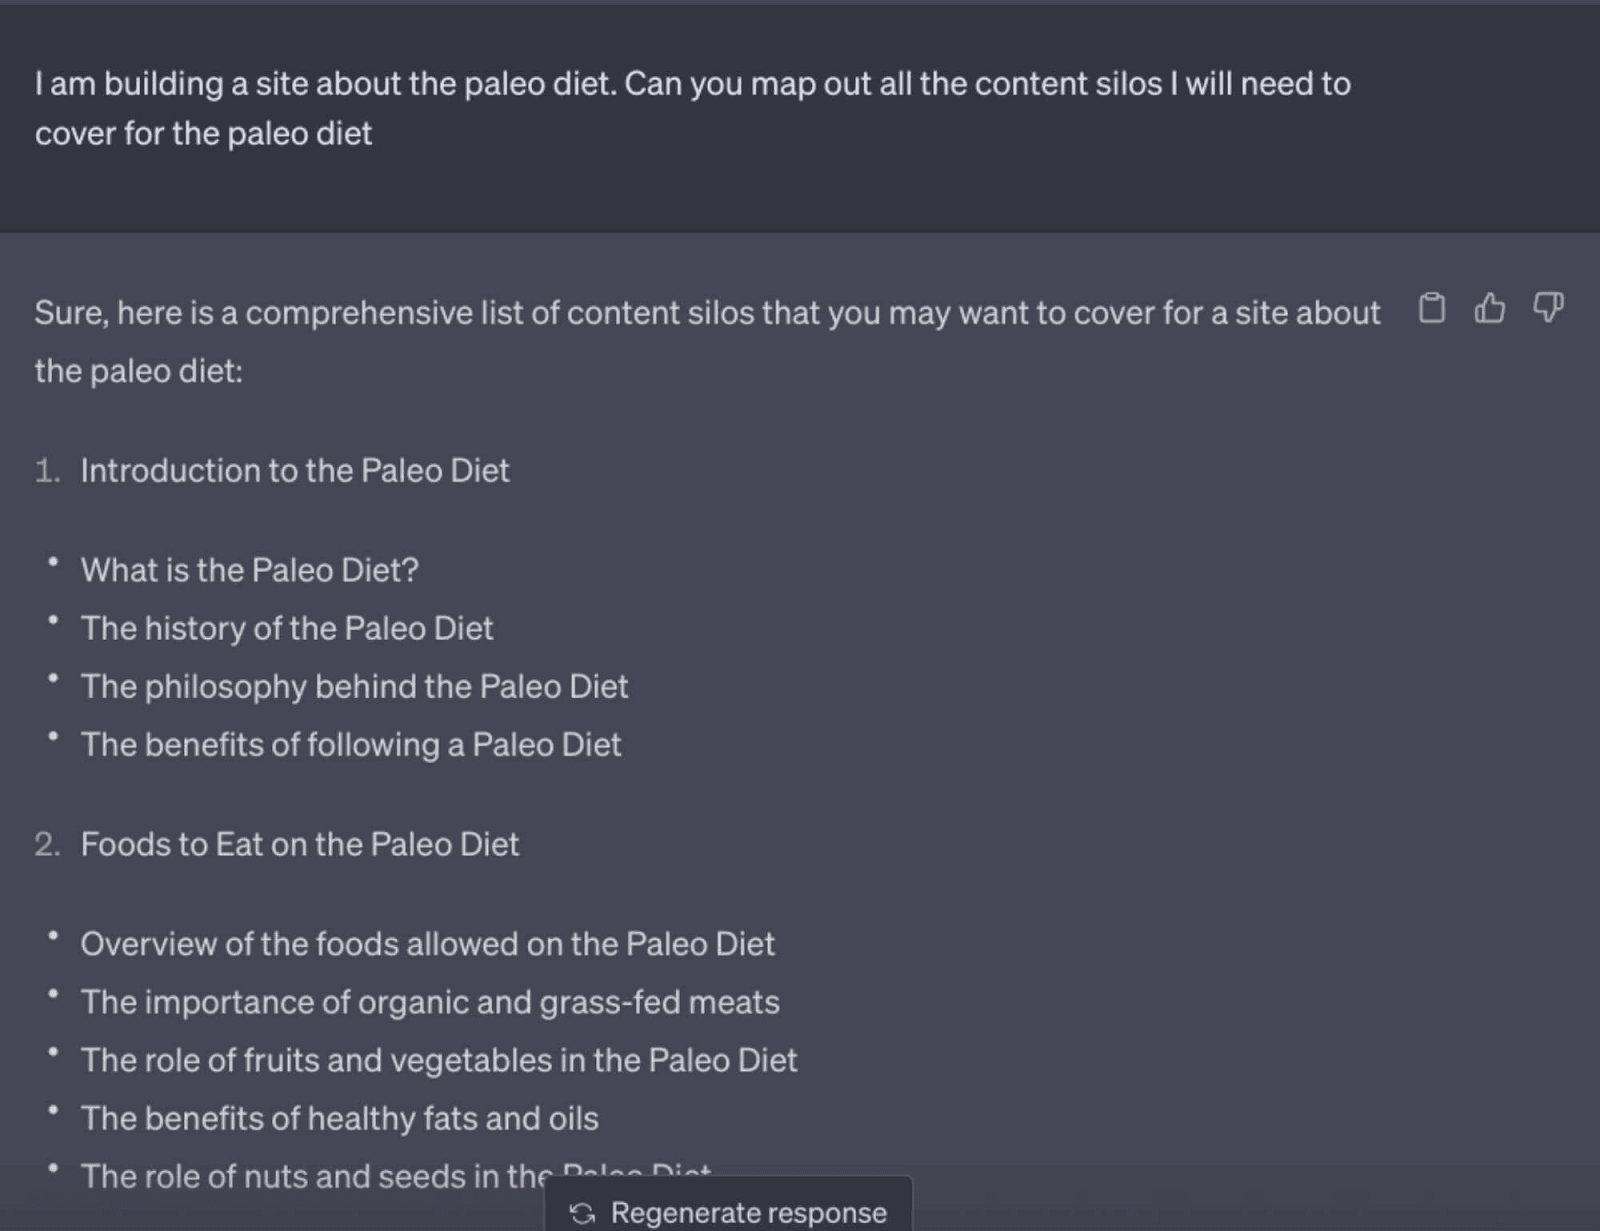Click the circular arrows regenerate icon
Image resolution: width=1600 pixels, height=1231 pixels.
click(582, 1213)
